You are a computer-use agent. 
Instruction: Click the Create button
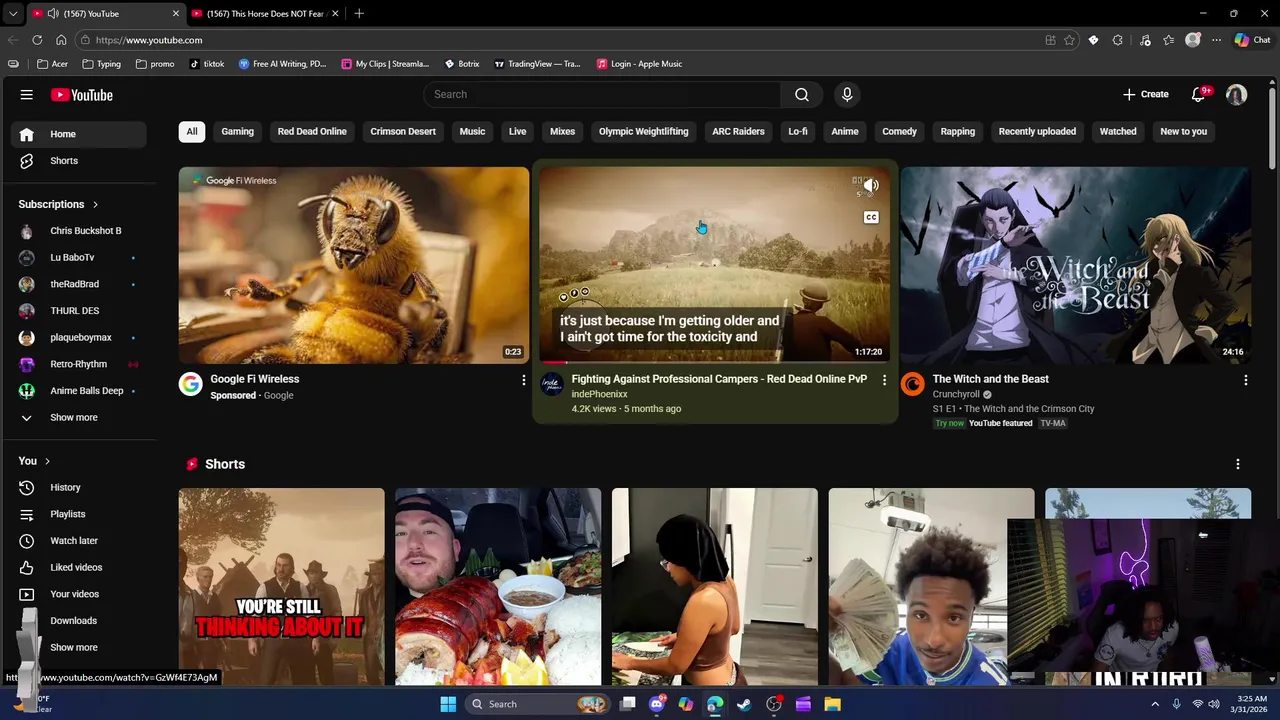point(1145,94)
